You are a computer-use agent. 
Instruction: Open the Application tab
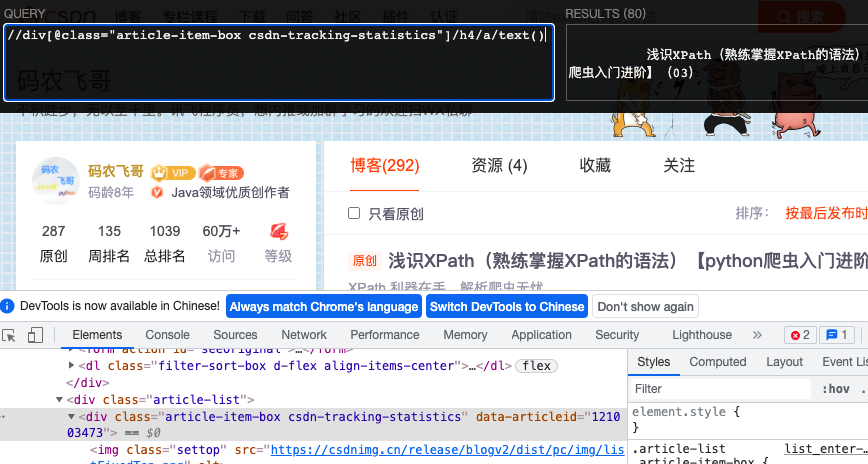tap(541, 335)
